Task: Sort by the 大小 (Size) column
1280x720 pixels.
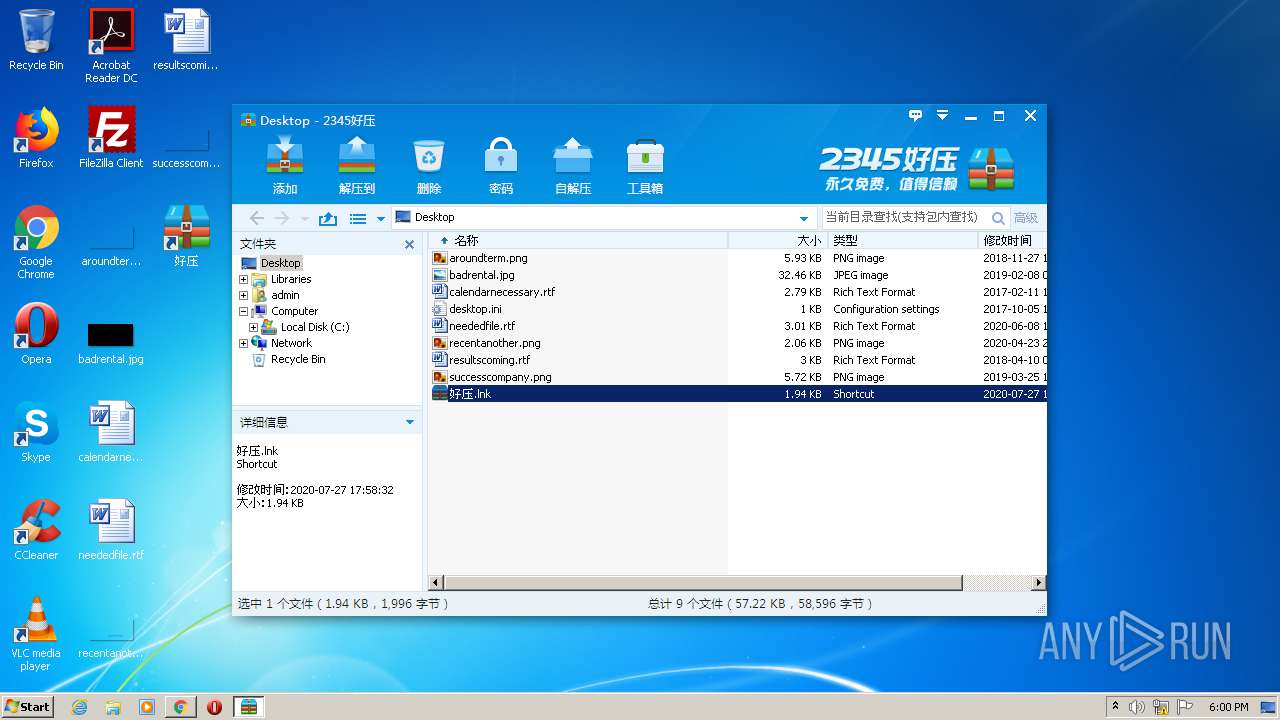Action: pyautogui.click(x=778, y=240)
